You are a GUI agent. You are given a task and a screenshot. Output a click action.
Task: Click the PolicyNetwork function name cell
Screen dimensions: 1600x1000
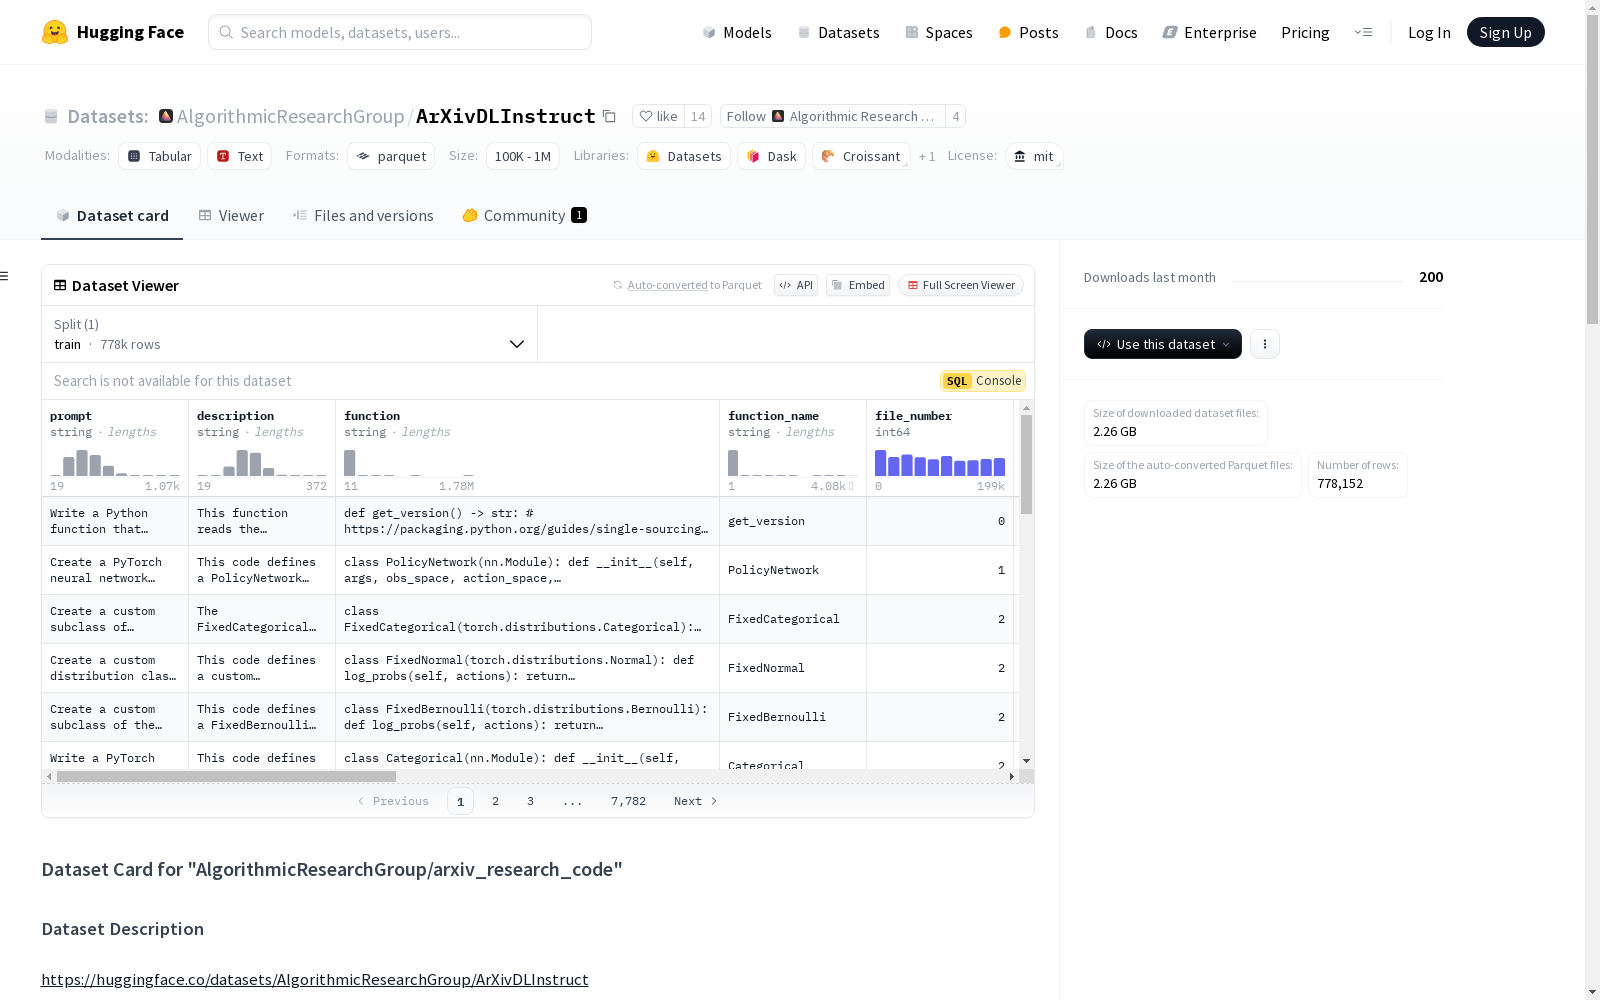[x=793, y=570]
